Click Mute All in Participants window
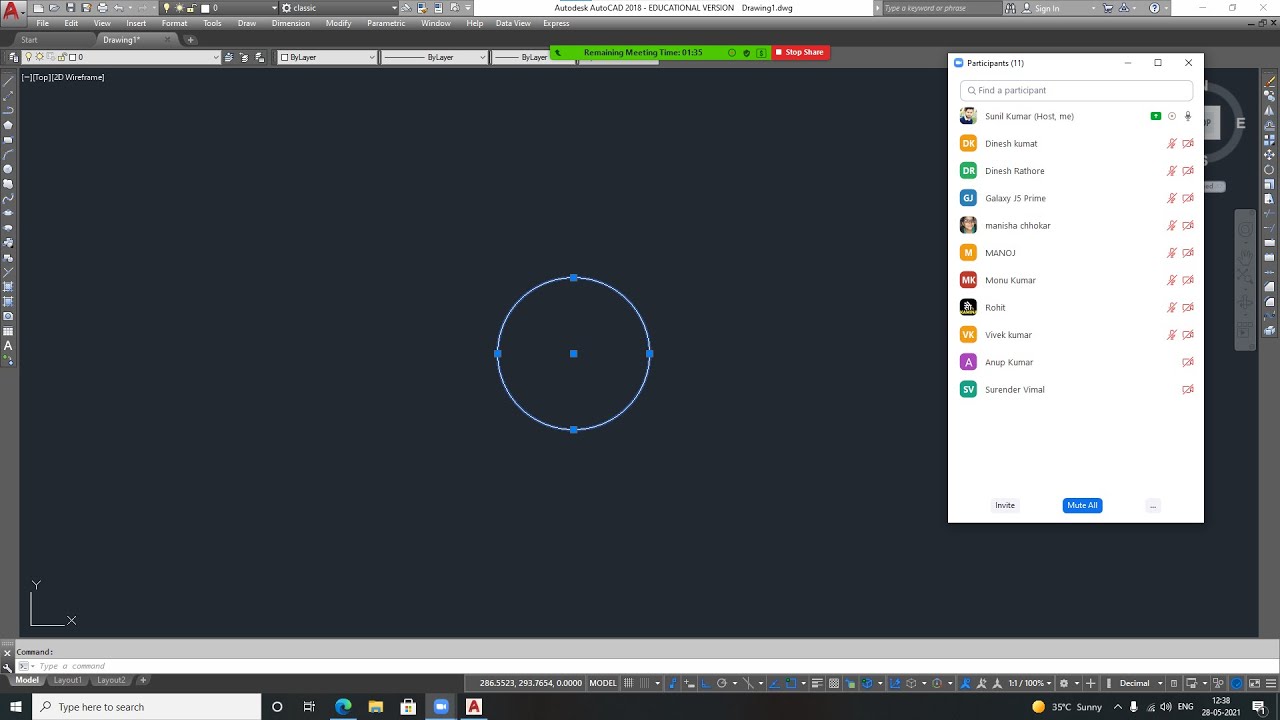1280x720 pixels. click(1082, 505)
